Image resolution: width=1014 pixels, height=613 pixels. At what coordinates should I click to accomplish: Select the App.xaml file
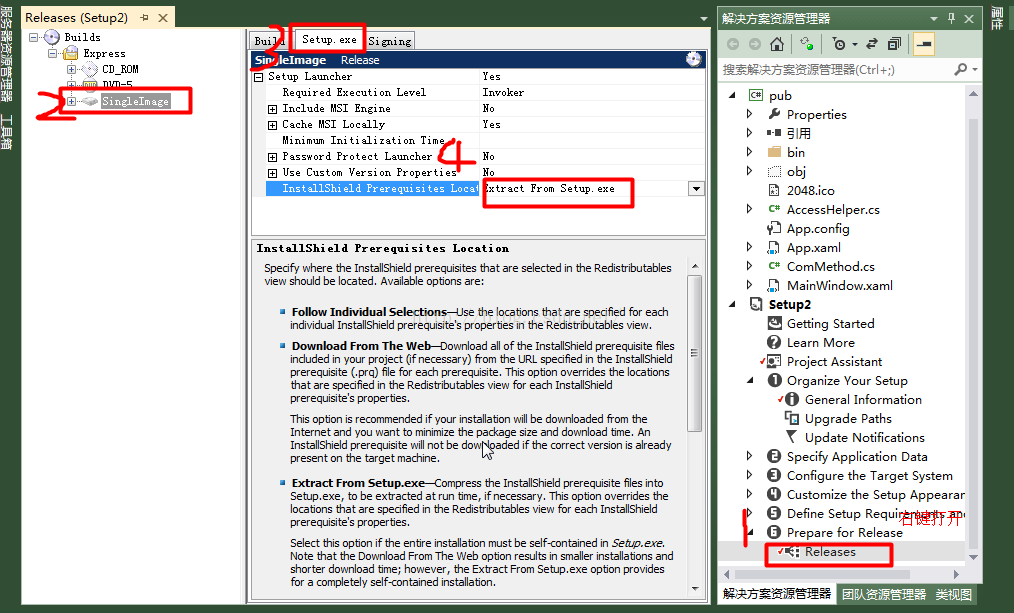[x=814, y=248]
